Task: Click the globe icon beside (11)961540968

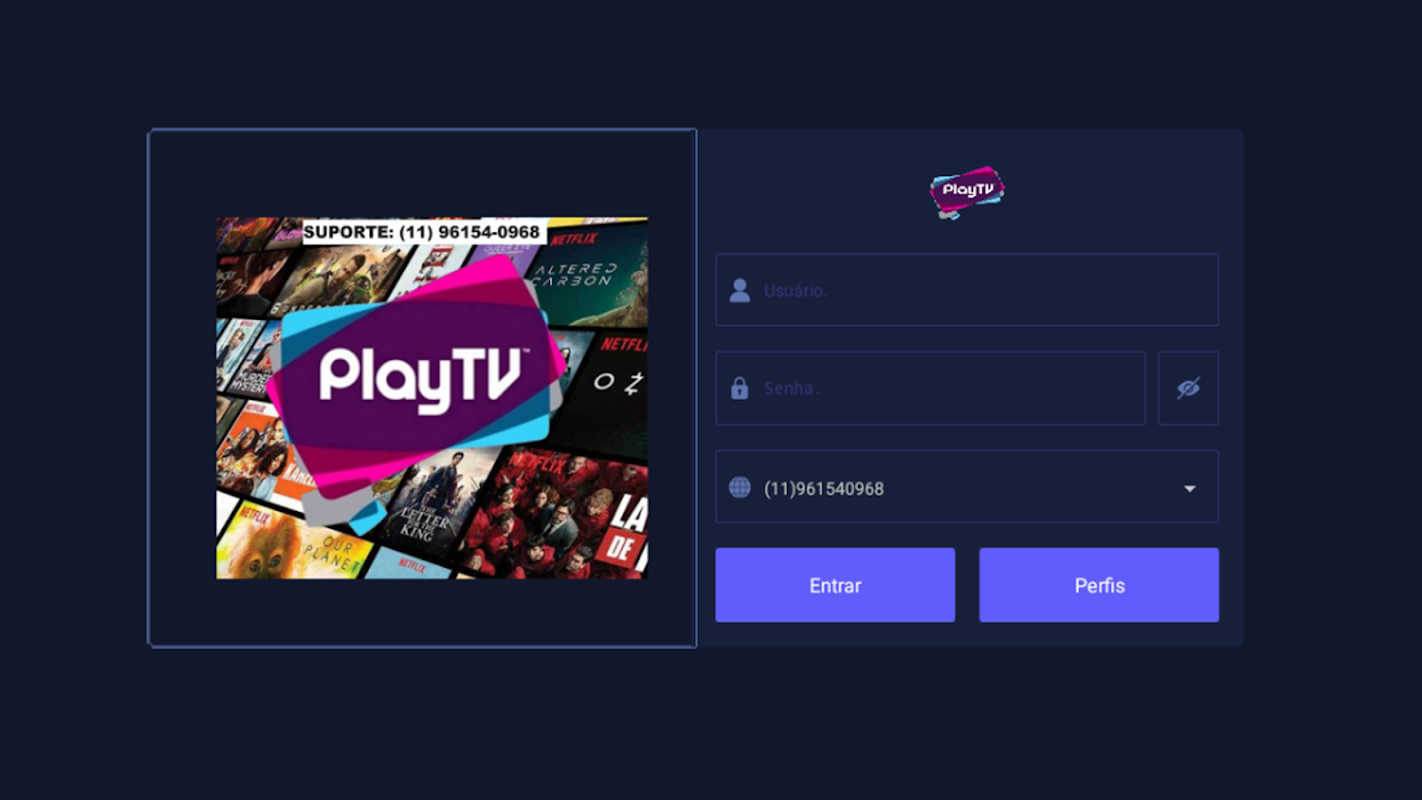Action: click(740, 487)
